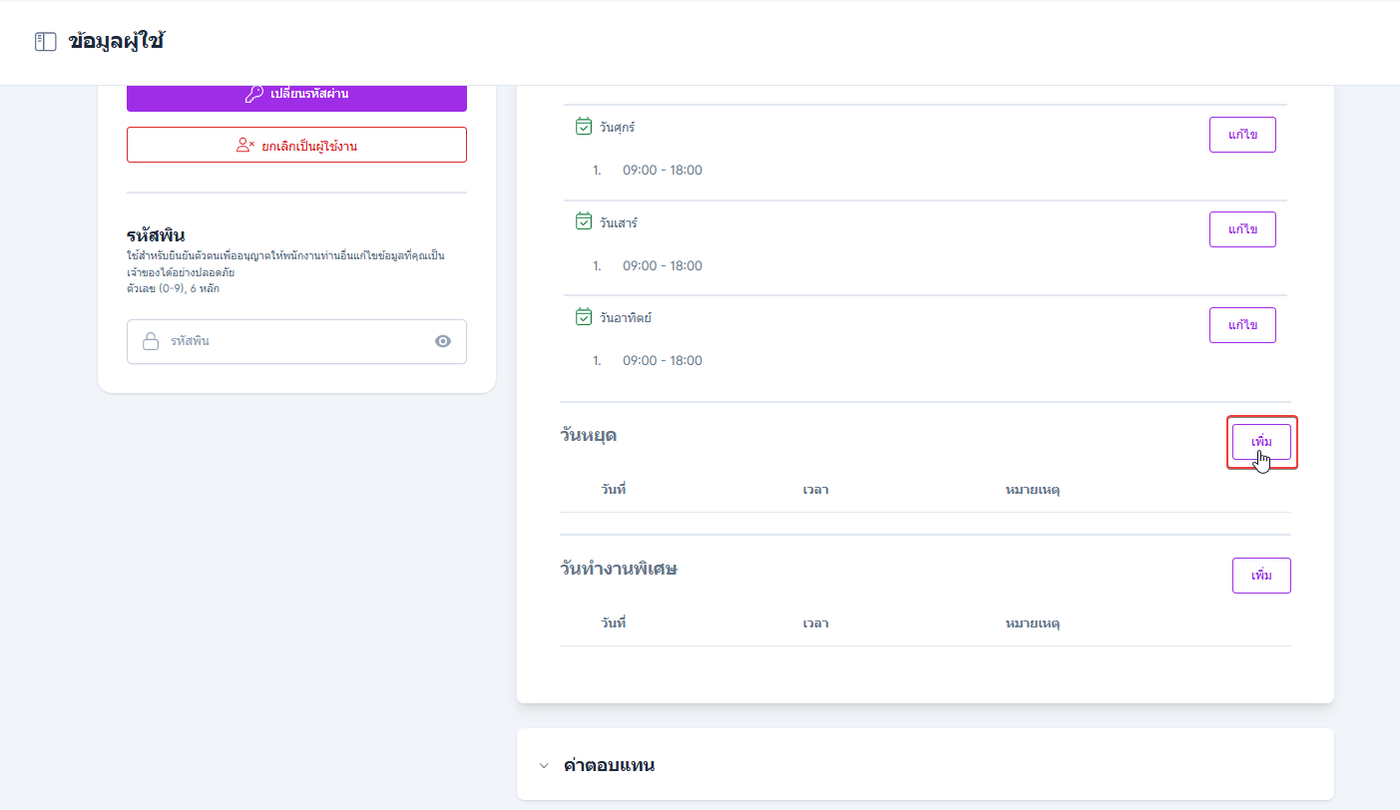1400x810 pixels.
Task: Add a วันทำงานพิเศษ entry with เพิ่ม
Action: (x=1261, y=576)
